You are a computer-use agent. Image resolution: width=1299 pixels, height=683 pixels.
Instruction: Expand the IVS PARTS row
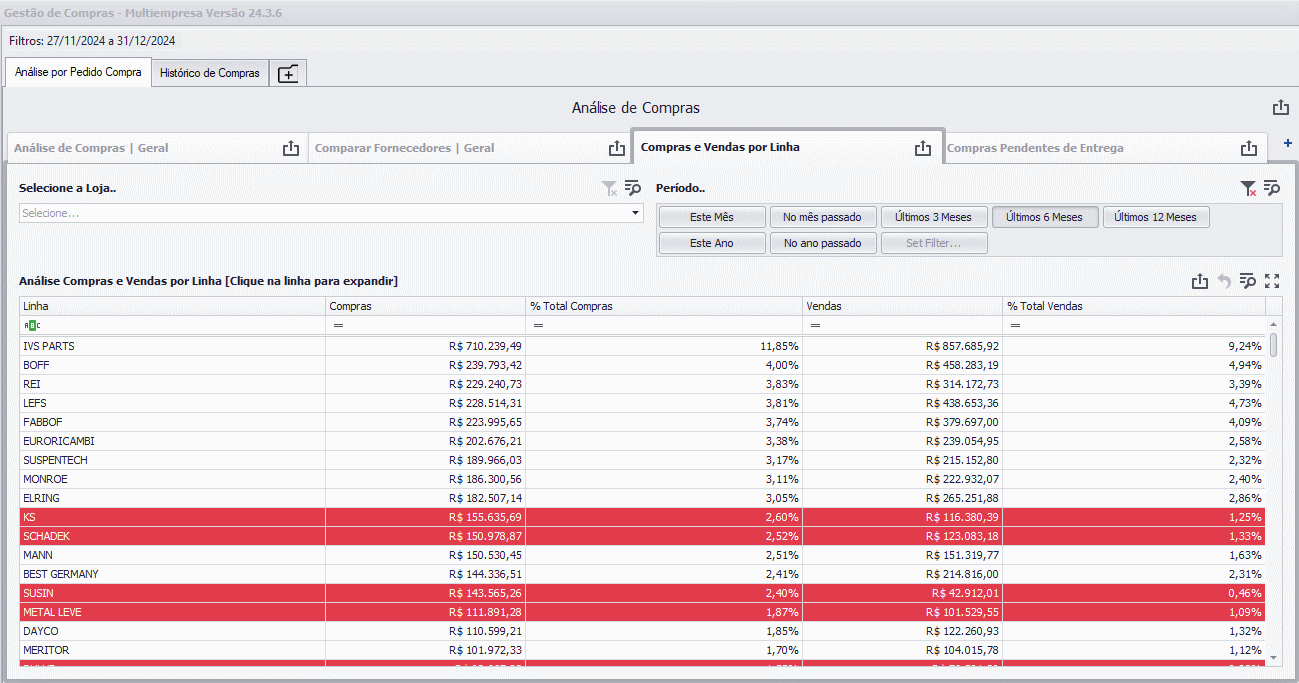coord(642,346)
